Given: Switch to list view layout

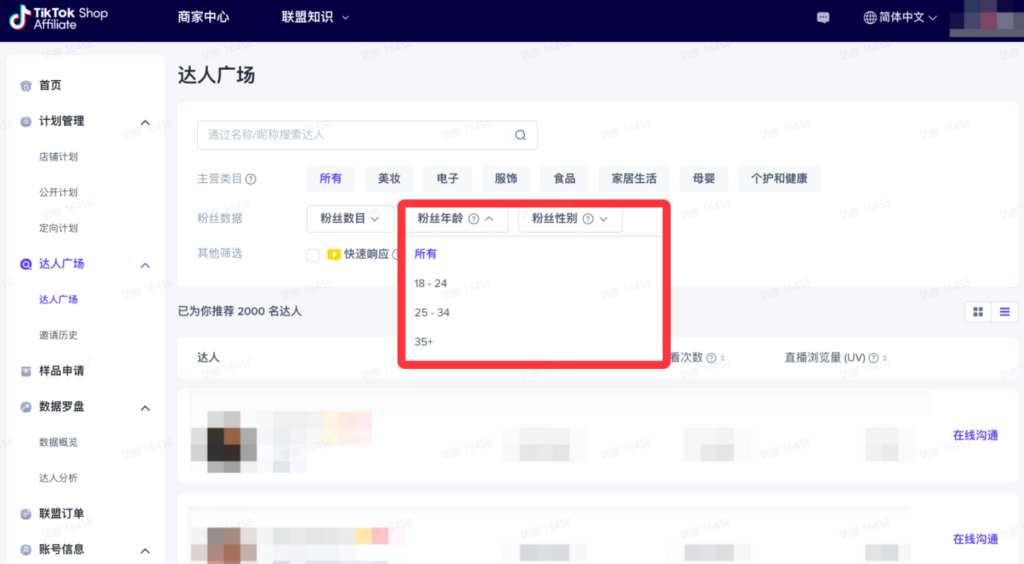Looking at the screenshot, I should (1004, 312).
